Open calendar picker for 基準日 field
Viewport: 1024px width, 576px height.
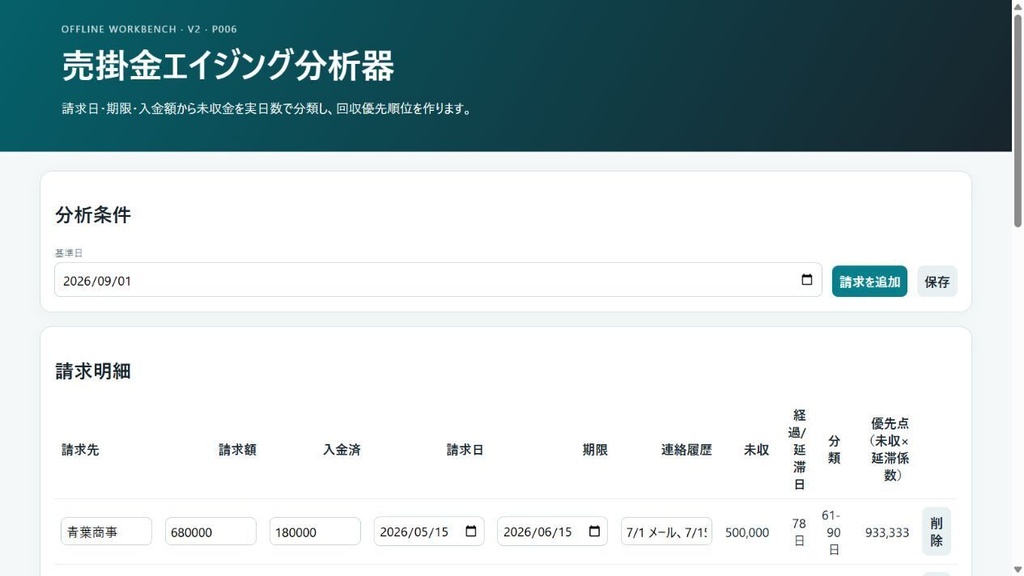click(x=807, y=280)
